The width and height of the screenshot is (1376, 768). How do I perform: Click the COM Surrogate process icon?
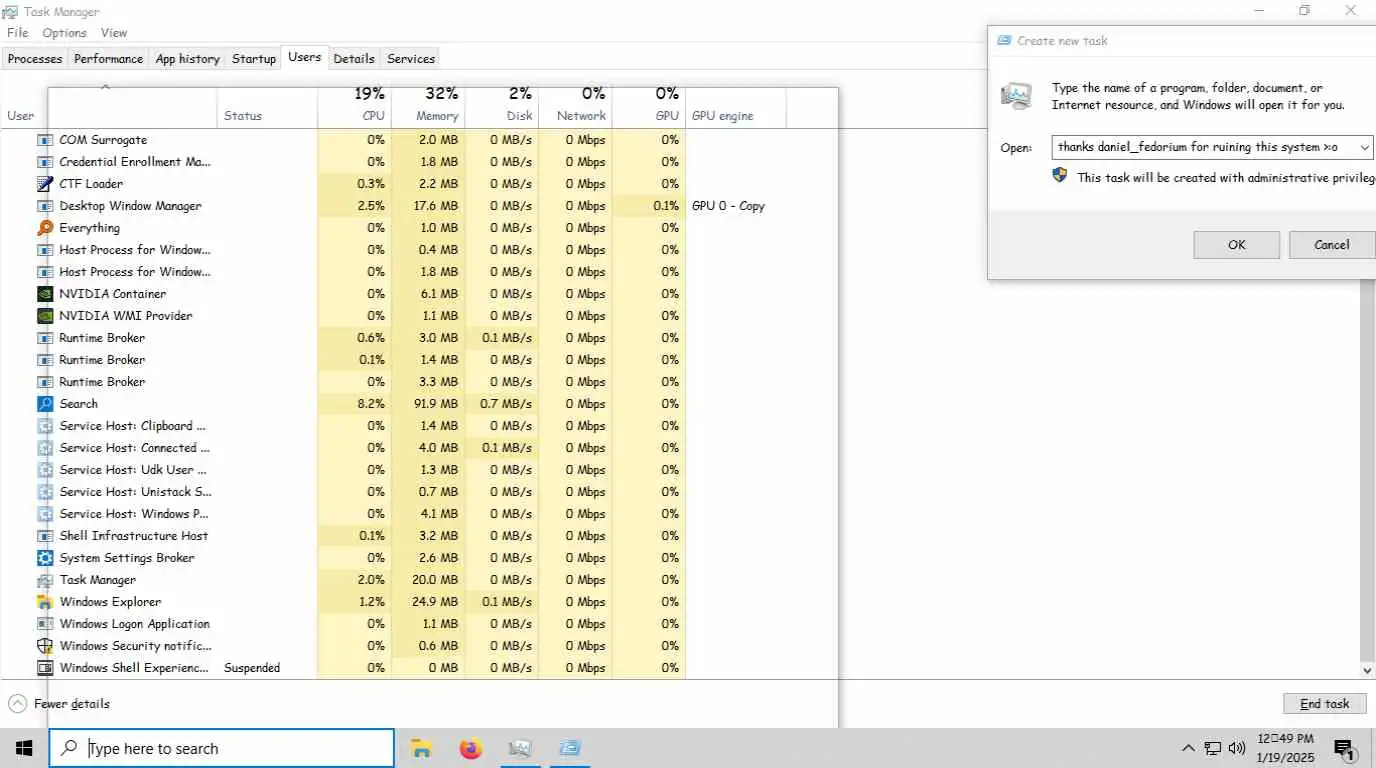click(45, 140)
